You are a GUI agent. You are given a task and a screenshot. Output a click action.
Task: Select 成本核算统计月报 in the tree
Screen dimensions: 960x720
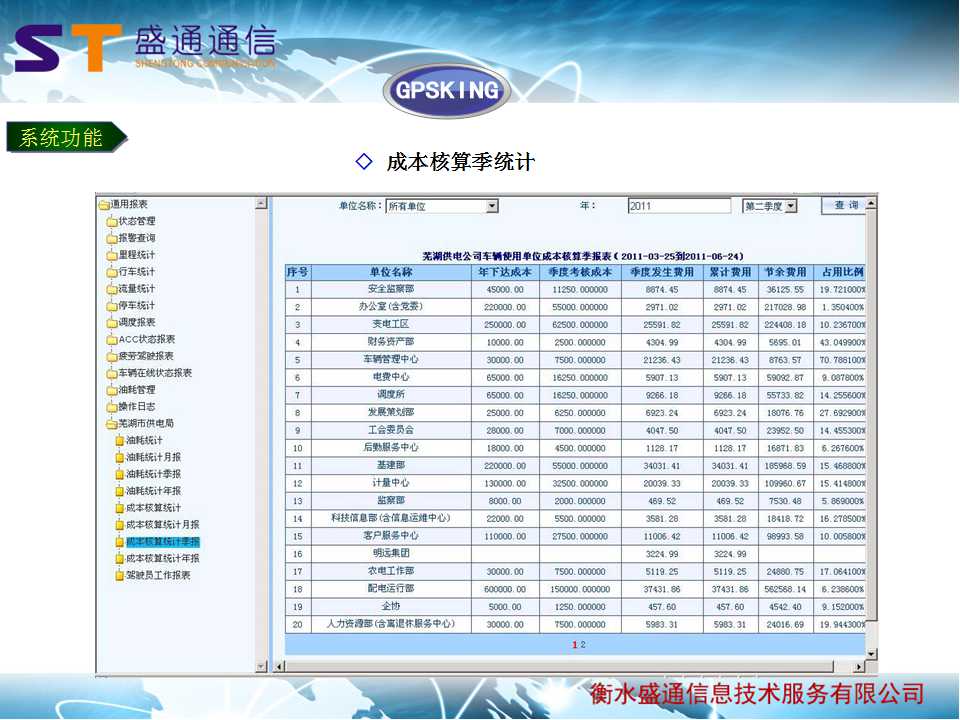click(x=162, y=524)
